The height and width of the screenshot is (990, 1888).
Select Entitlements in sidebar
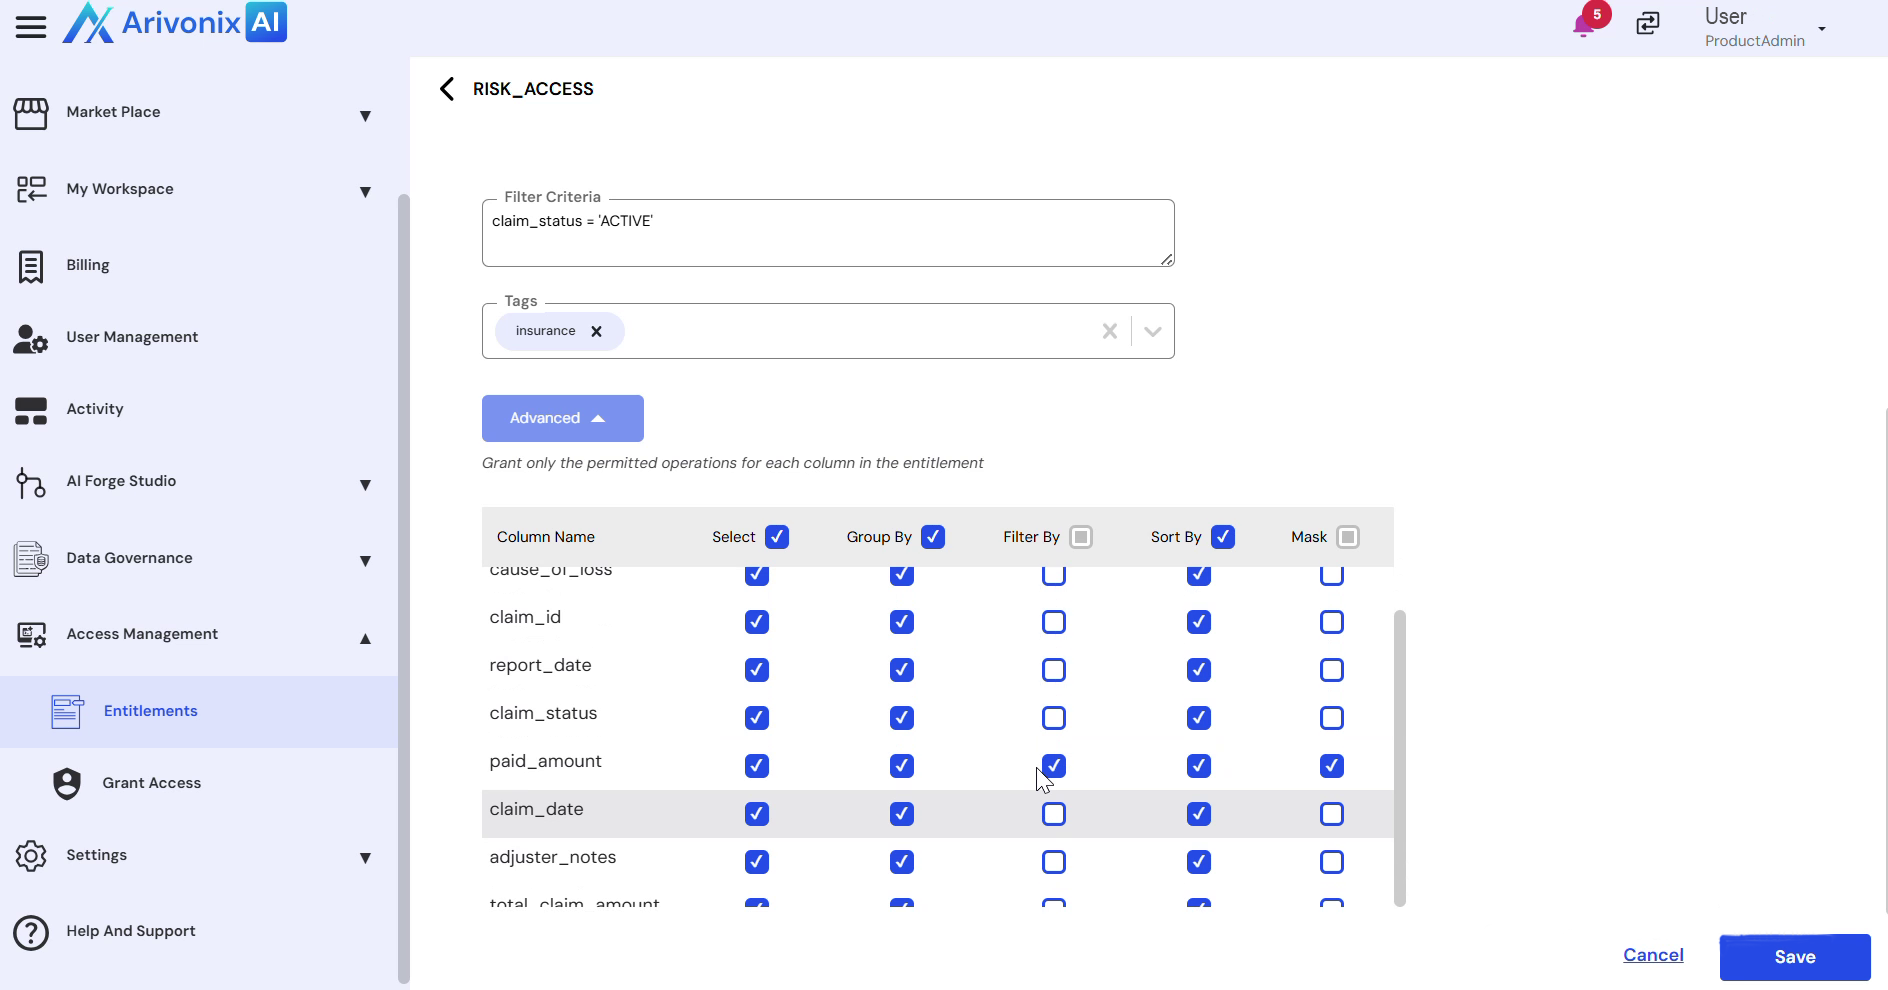tap(150, 711)
